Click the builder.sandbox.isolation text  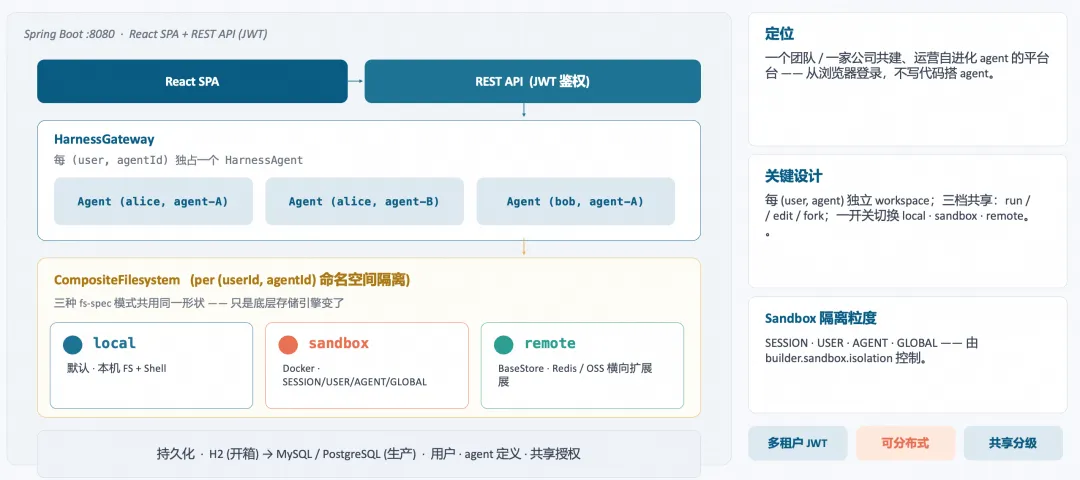(x=829, y=359)
